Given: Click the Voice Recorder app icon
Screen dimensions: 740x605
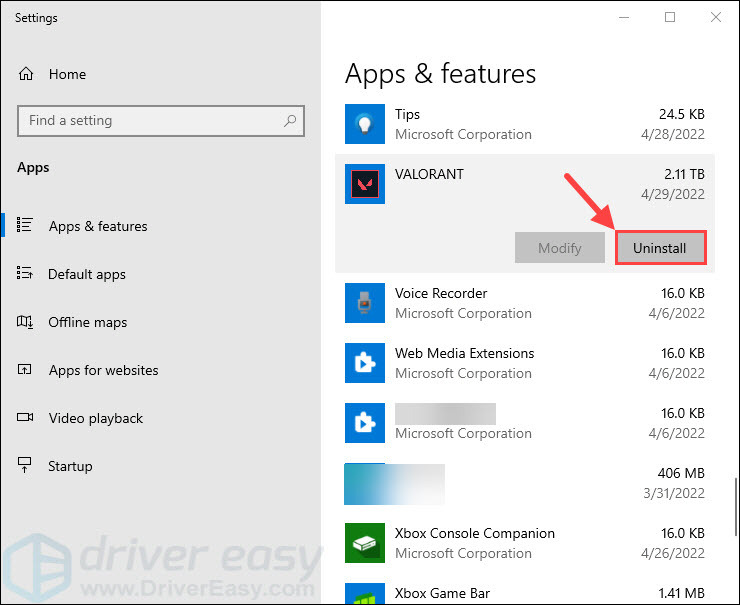Looking at the screenshot, I should 365,303.
